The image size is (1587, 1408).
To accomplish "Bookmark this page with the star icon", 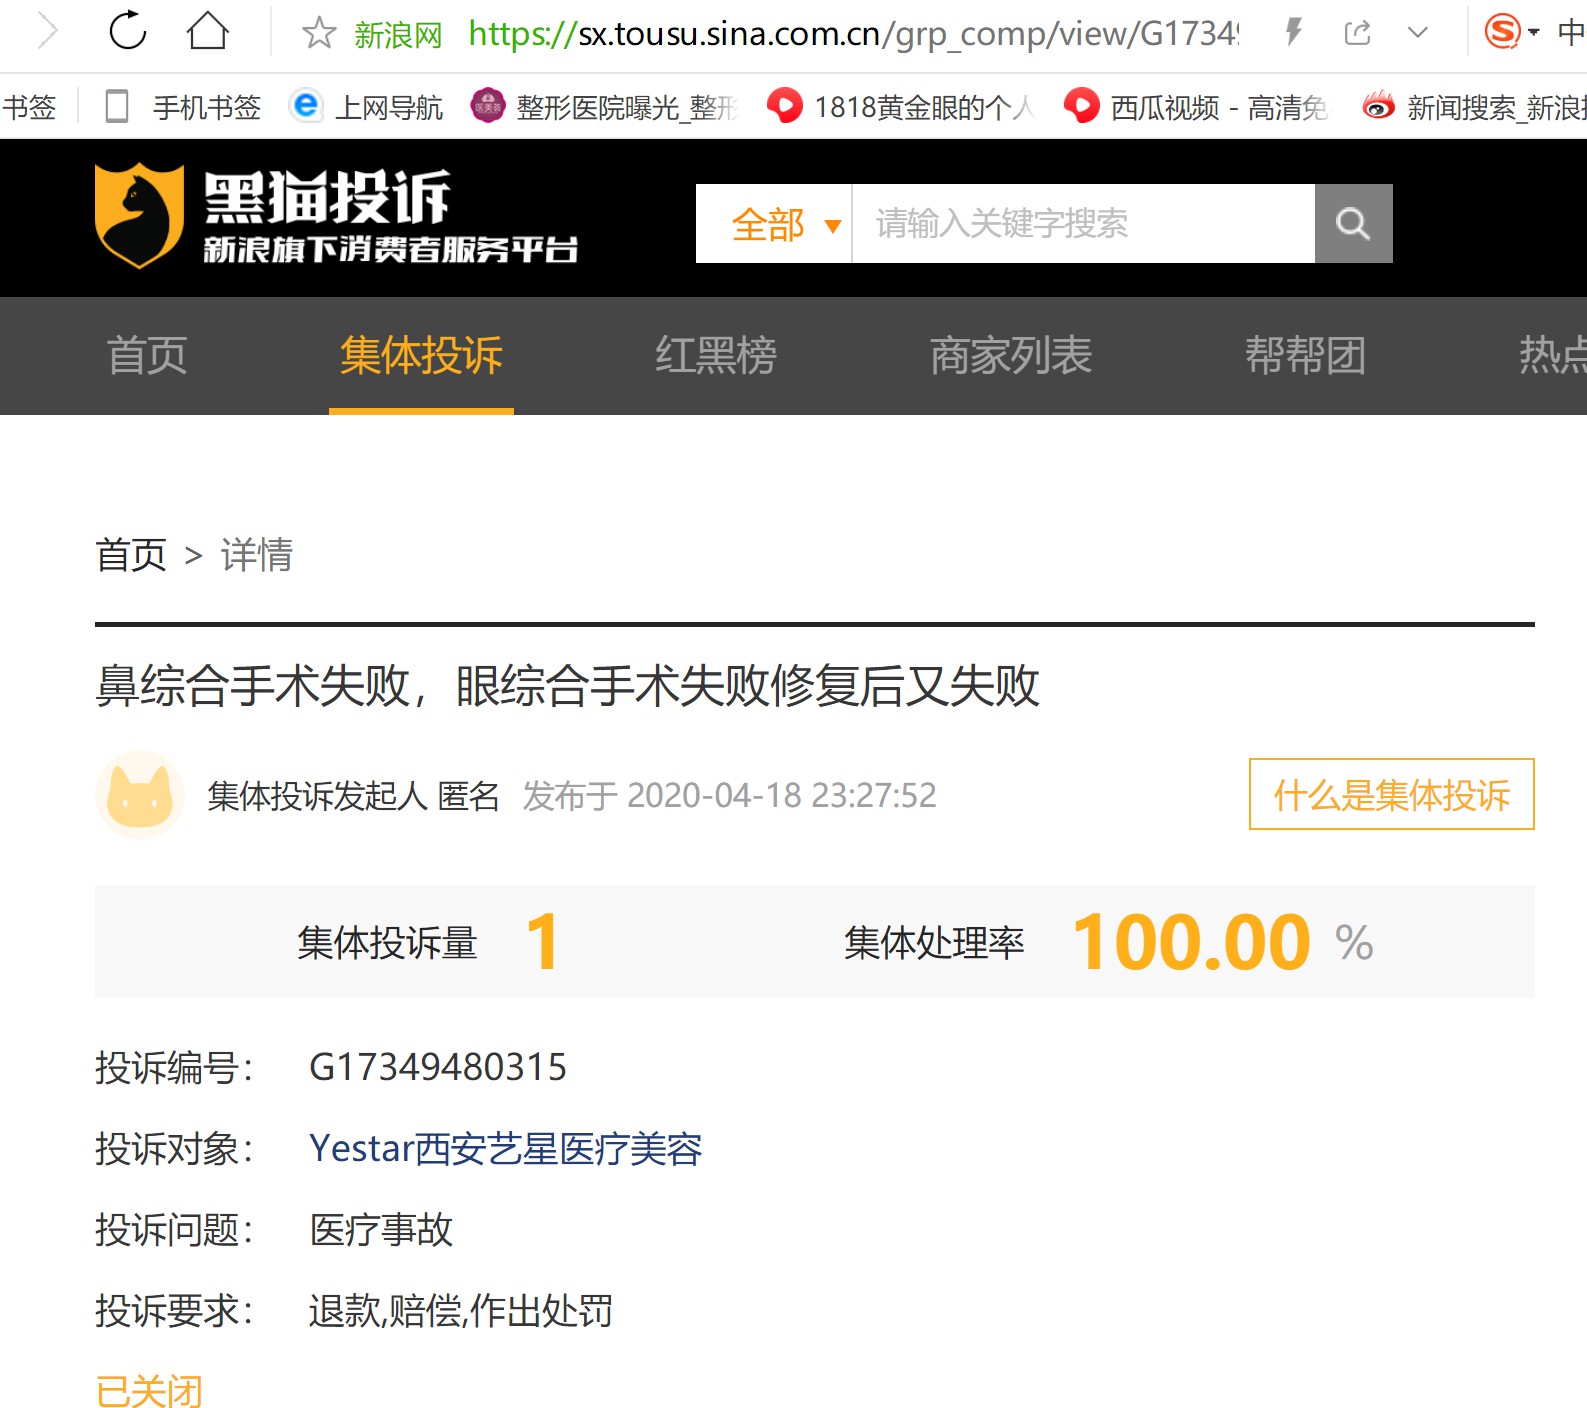I will click(x=319, y=33).
